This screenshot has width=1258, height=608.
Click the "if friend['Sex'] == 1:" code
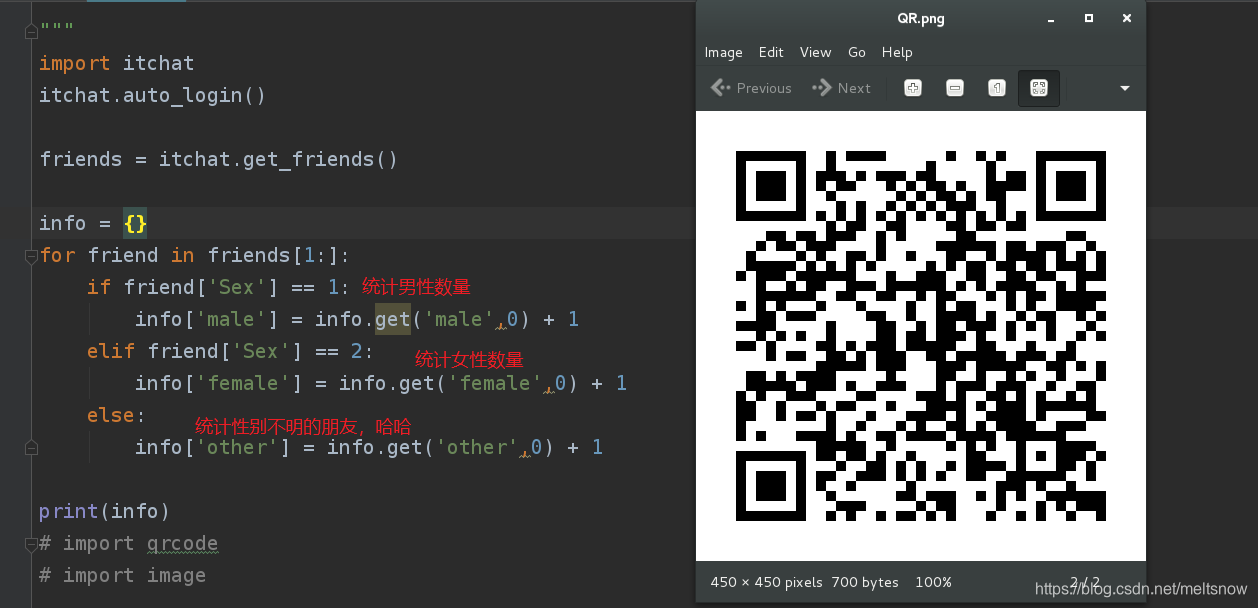point(219,287)
